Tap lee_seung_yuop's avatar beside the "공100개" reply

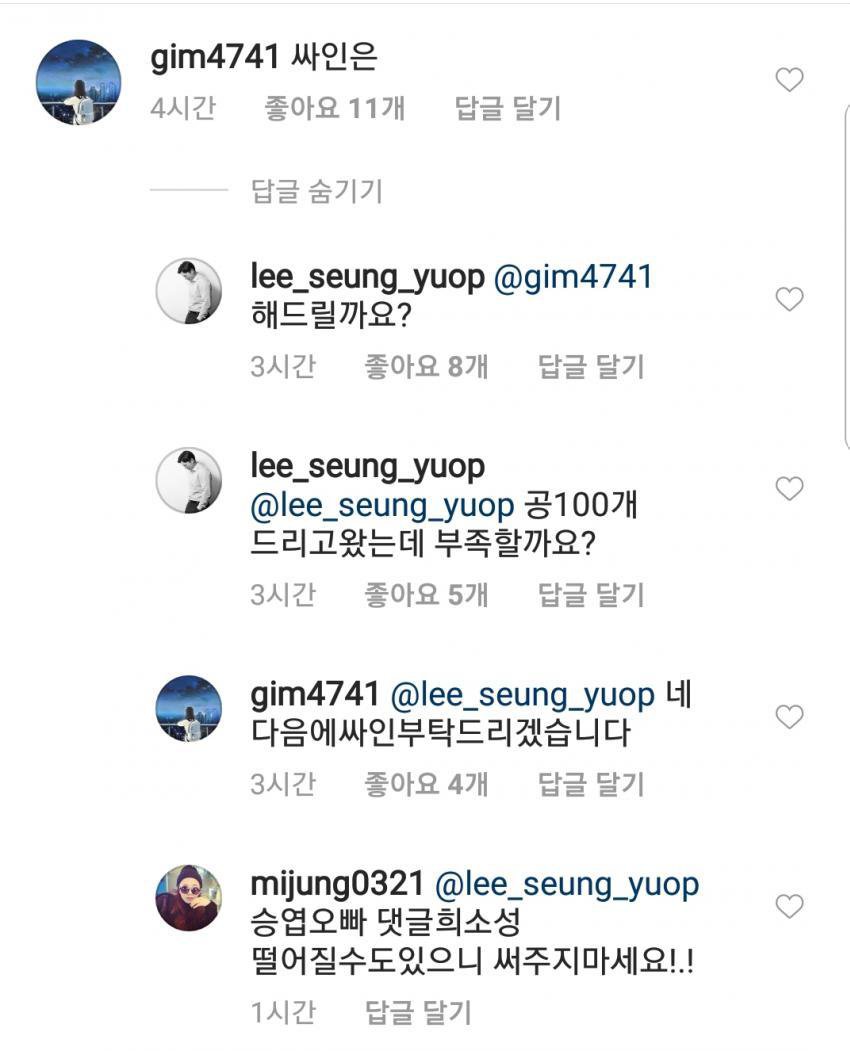[189, 480]
